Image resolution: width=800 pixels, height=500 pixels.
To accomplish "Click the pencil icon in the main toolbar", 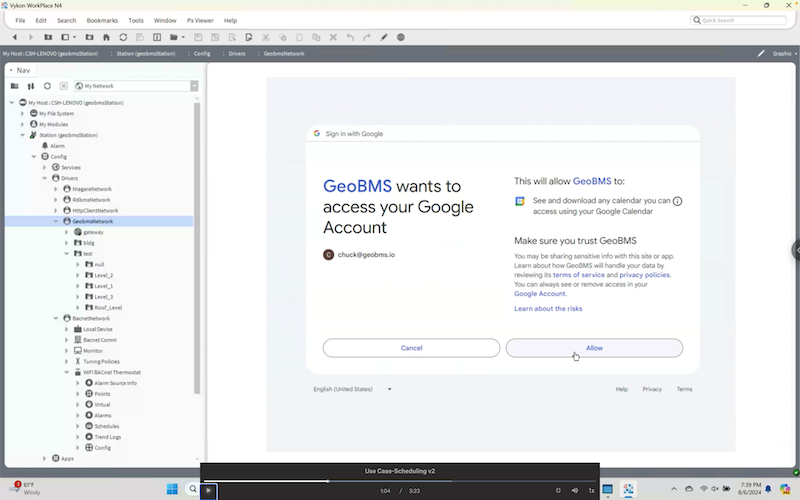I will click(x=384, y=37).
